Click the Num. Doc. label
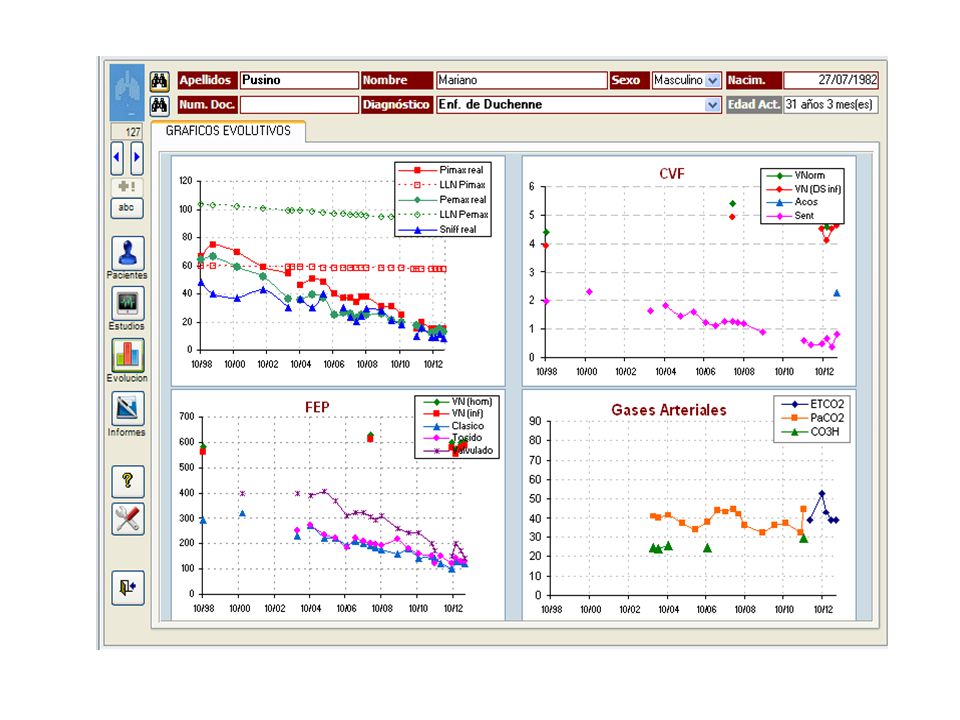 [207, 105]
